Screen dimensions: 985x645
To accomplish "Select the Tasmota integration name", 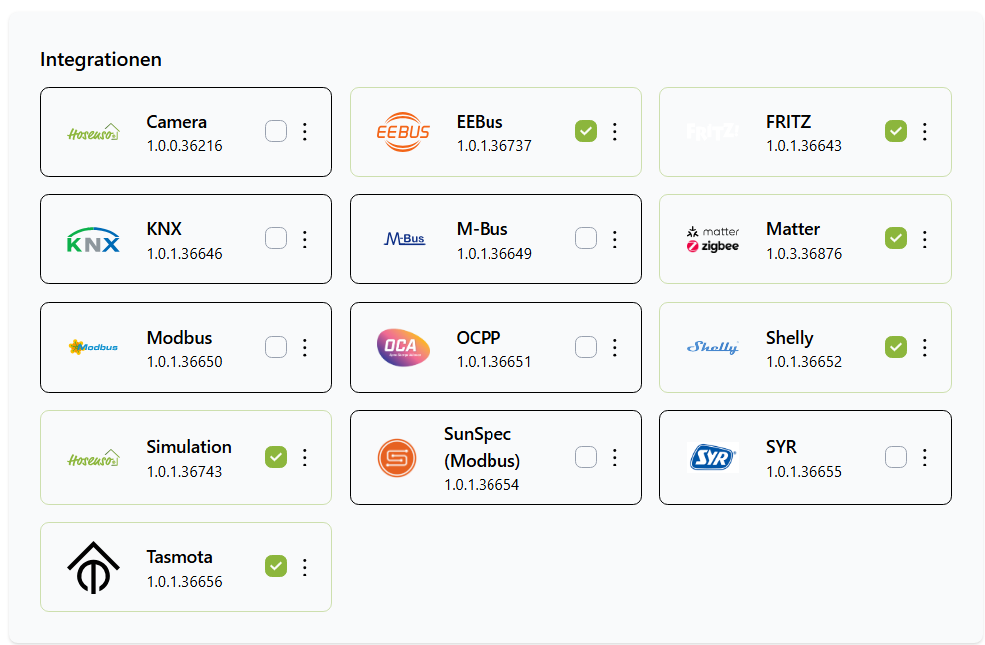I will pos(180,557).
